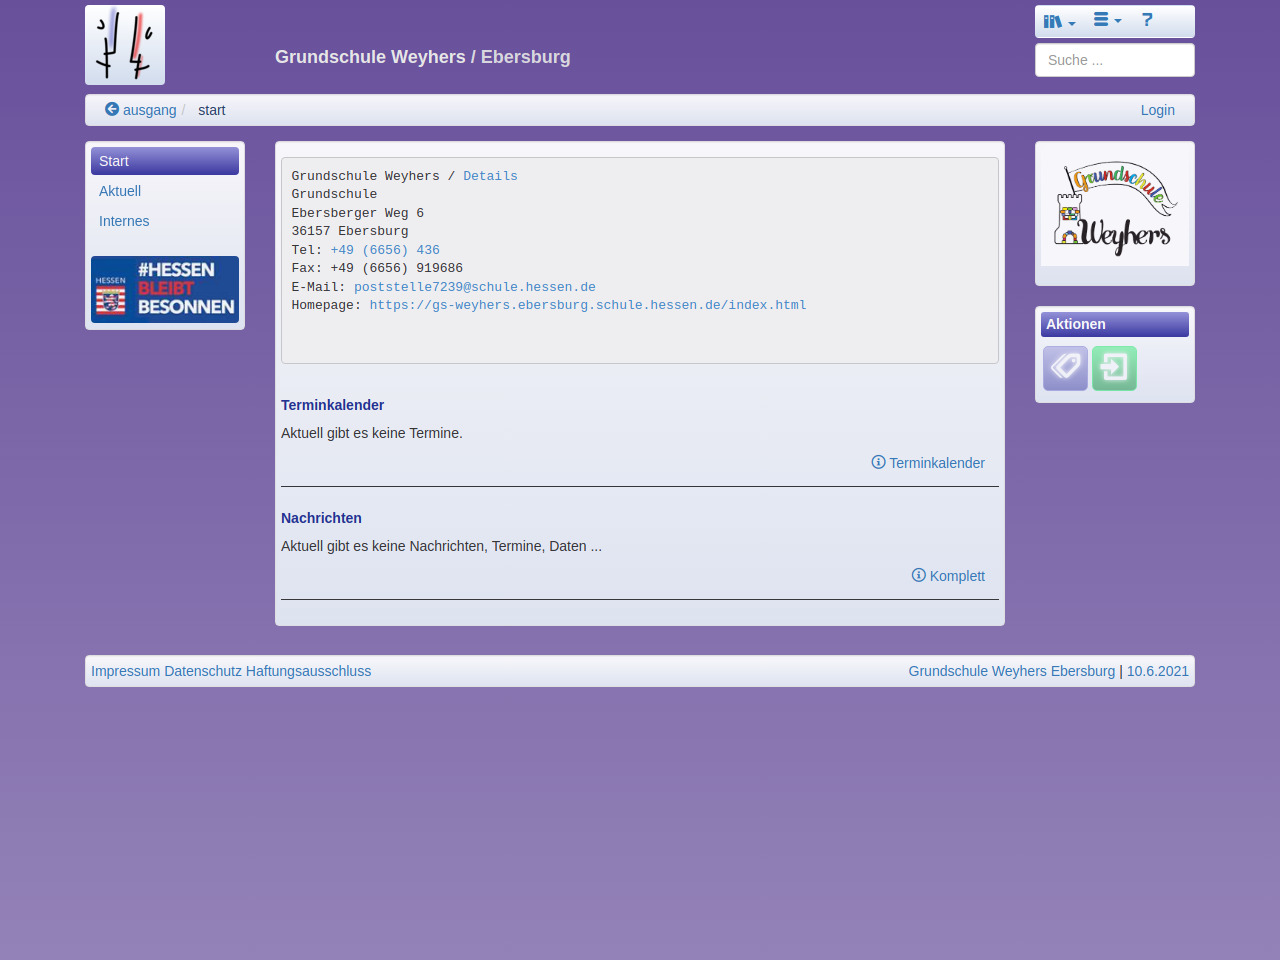Open the Details link of the school
1280x960 pixels.
pyautogui.click(x=490, y=176)
